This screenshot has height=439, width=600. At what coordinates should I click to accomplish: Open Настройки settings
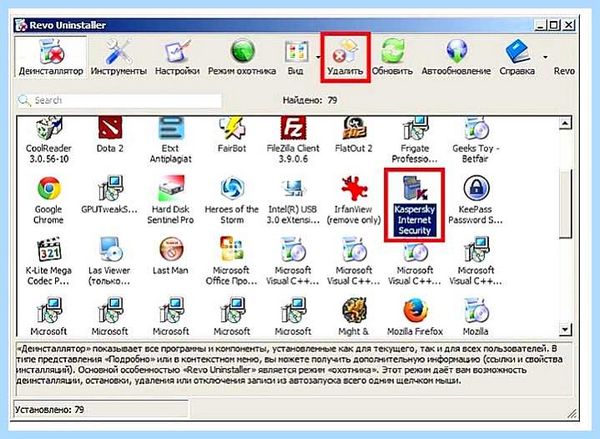tap(177, 57)
